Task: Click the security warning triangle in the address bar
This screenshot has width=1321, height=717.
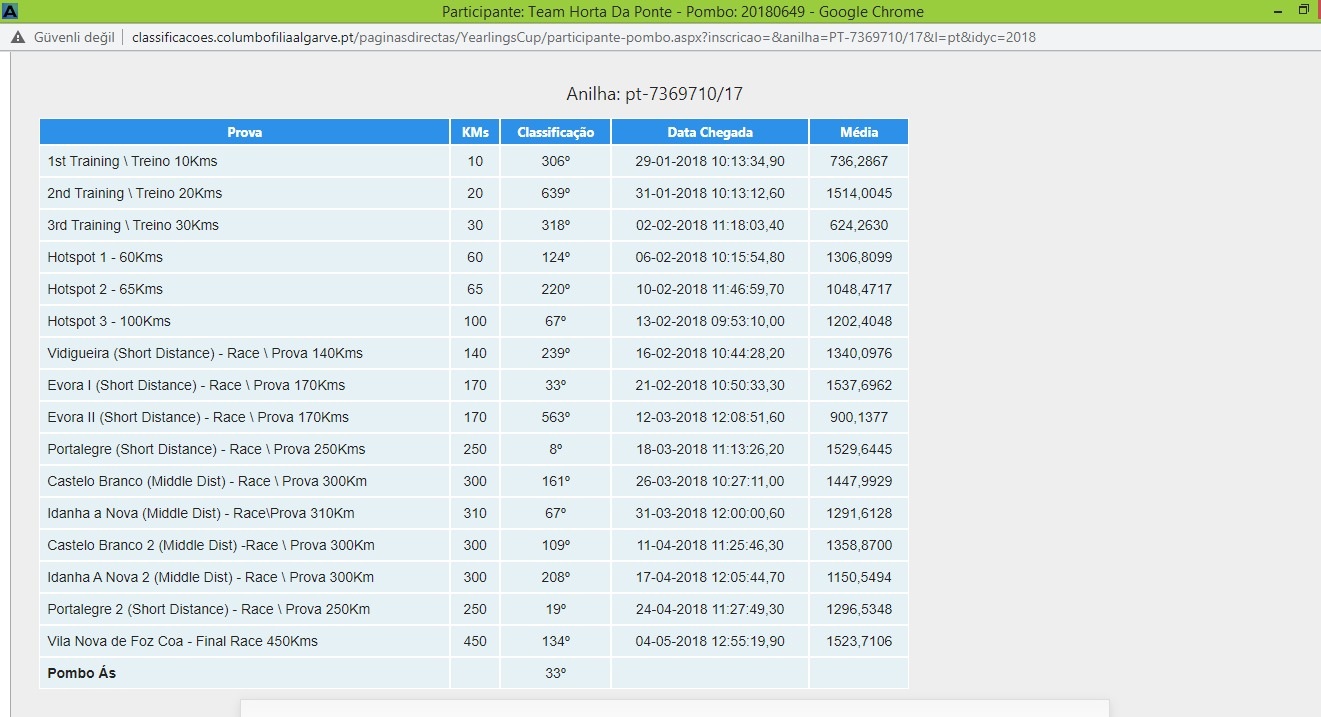Action: [x=17, y=37]
